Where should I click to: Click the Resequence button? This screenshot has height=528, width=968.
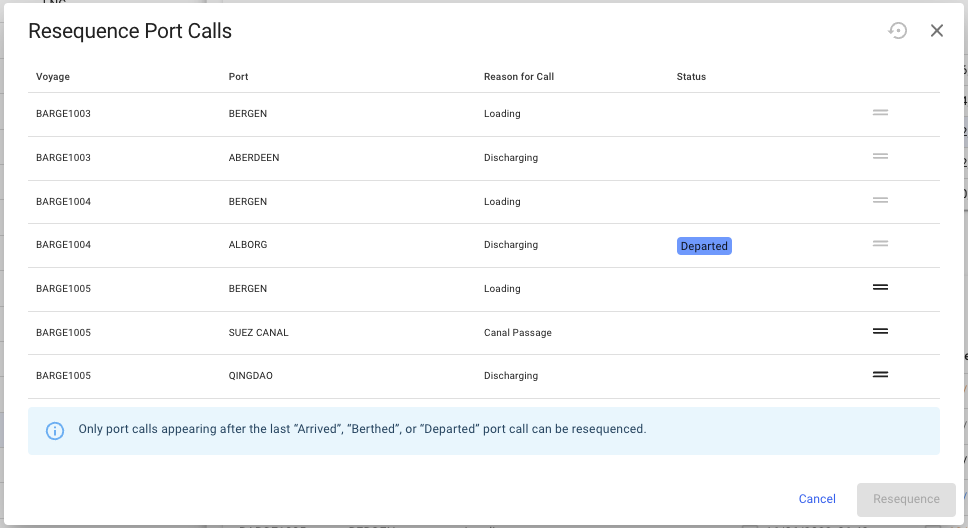[x=906, y=499]
